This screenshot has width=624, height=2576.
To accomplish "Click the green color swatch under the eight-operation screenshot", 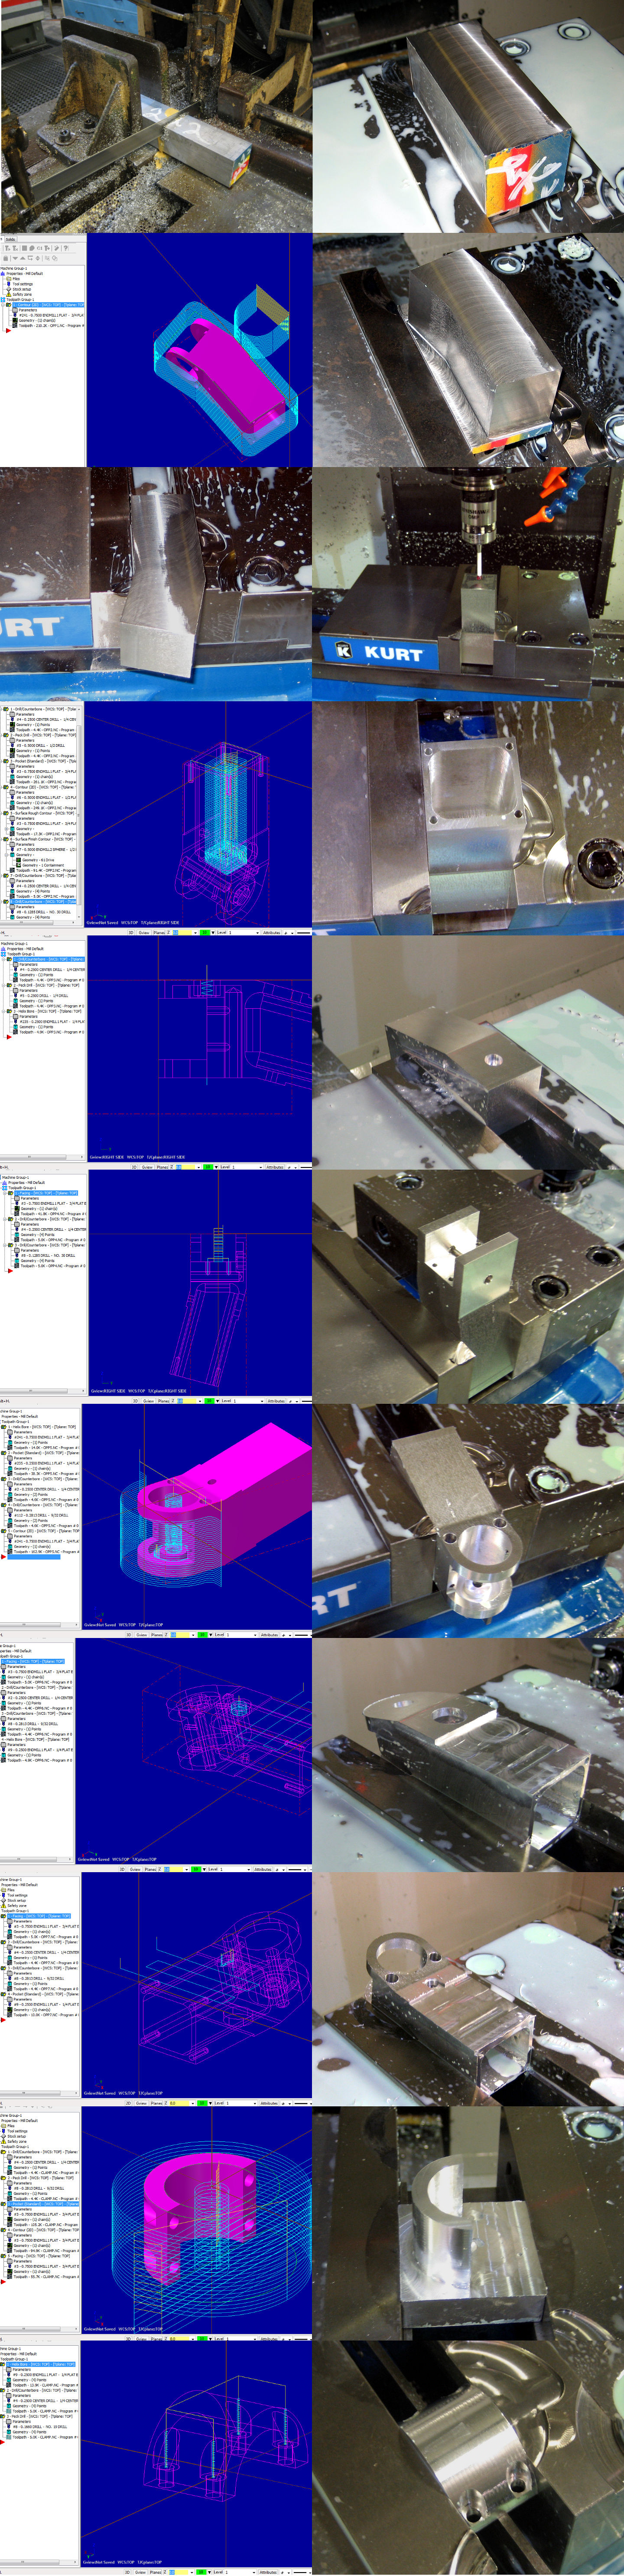I will point(205,932).
